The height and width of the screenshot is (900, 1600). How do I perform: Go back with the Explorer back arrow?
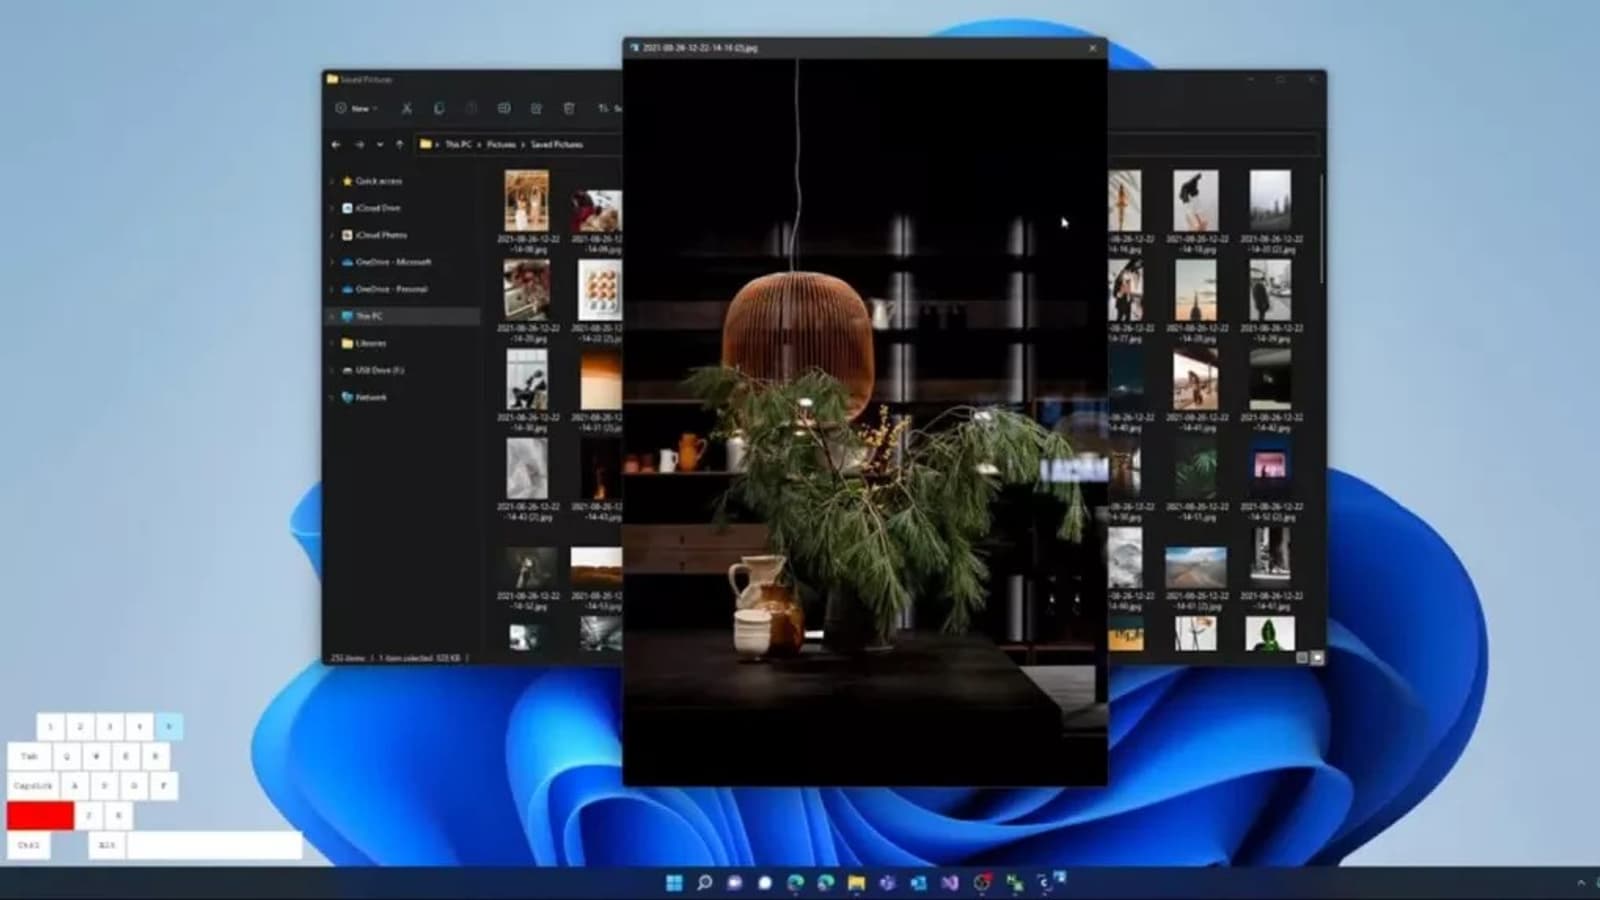pos(336,144)
